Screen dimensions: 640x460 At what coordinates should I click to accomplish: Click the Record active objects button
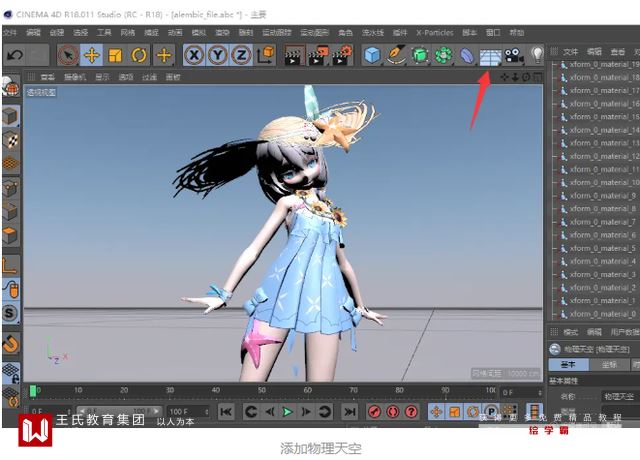pos(374,412)
